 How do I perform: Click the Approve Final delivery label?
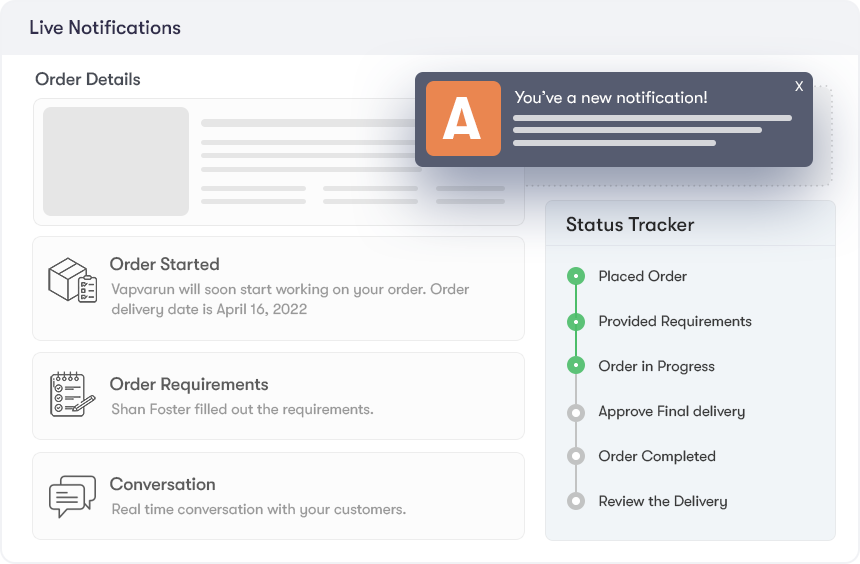[671, 411]
